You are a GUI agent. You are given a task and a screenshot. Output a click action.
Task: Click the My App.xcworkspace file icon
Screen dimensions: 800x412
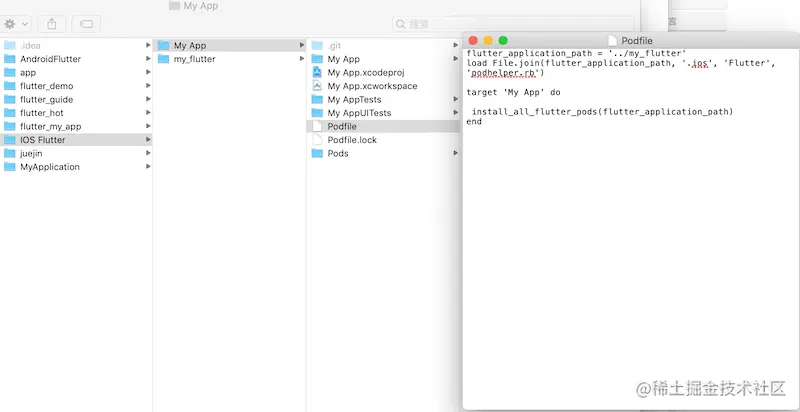[x=317, y=86]
